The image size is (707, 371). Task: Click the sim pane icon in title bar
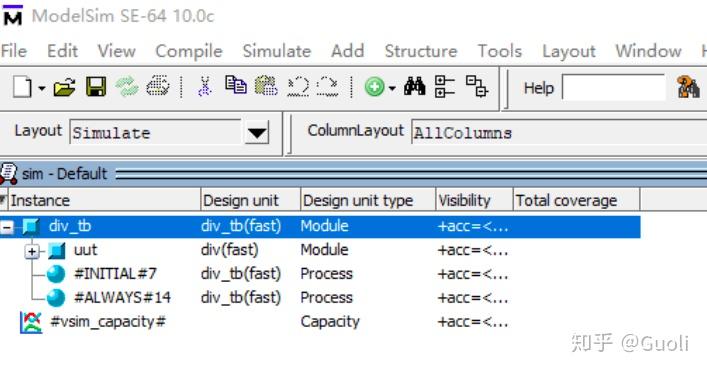[x=9, y=174]
